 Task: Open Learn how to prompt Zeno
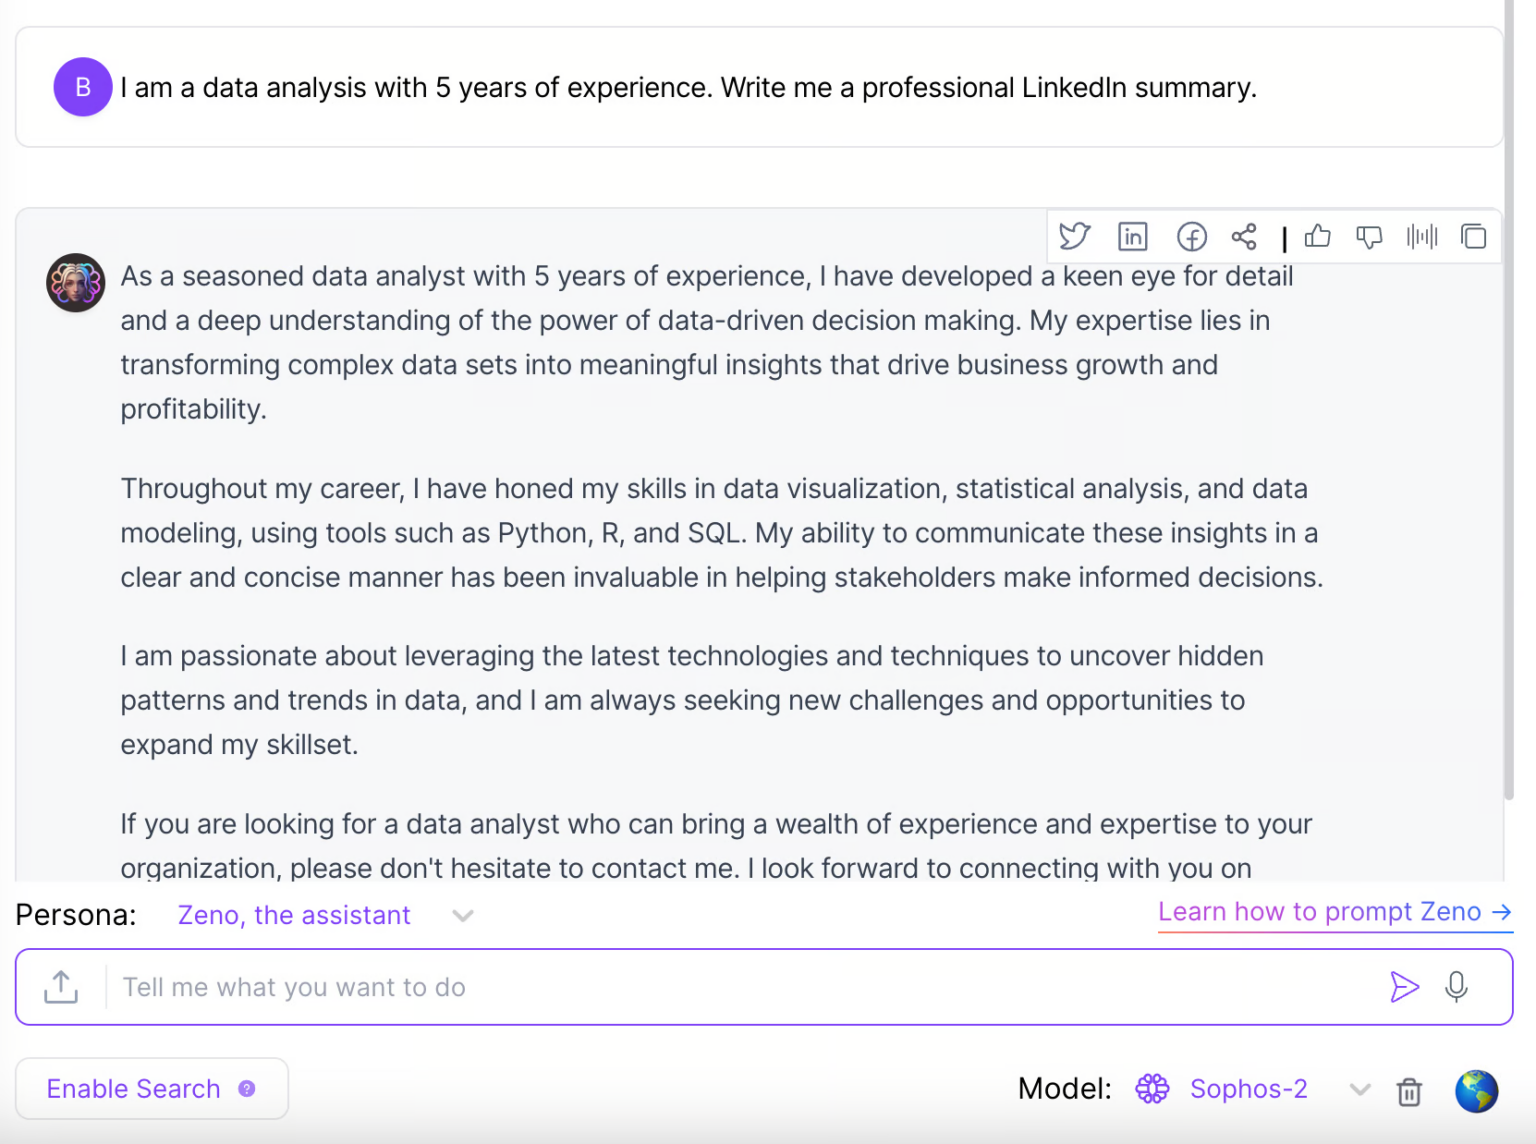pyautogui.click(x=1335, y=911)
